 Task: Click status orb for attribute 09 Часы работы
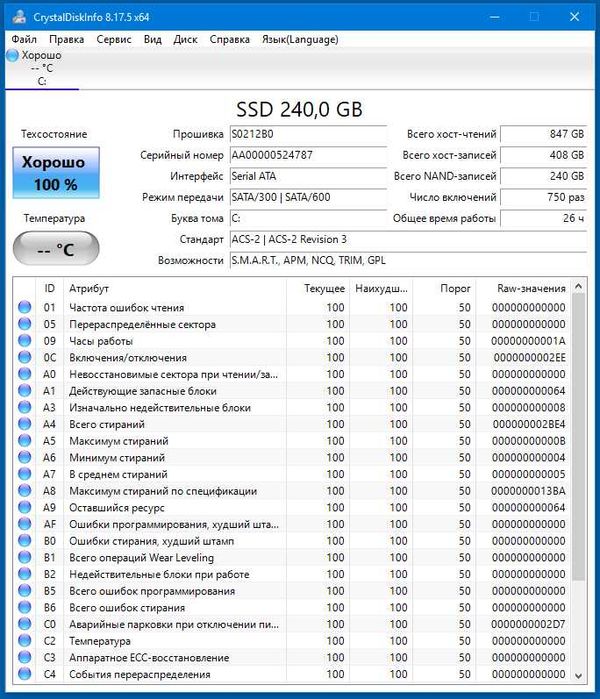25,341
